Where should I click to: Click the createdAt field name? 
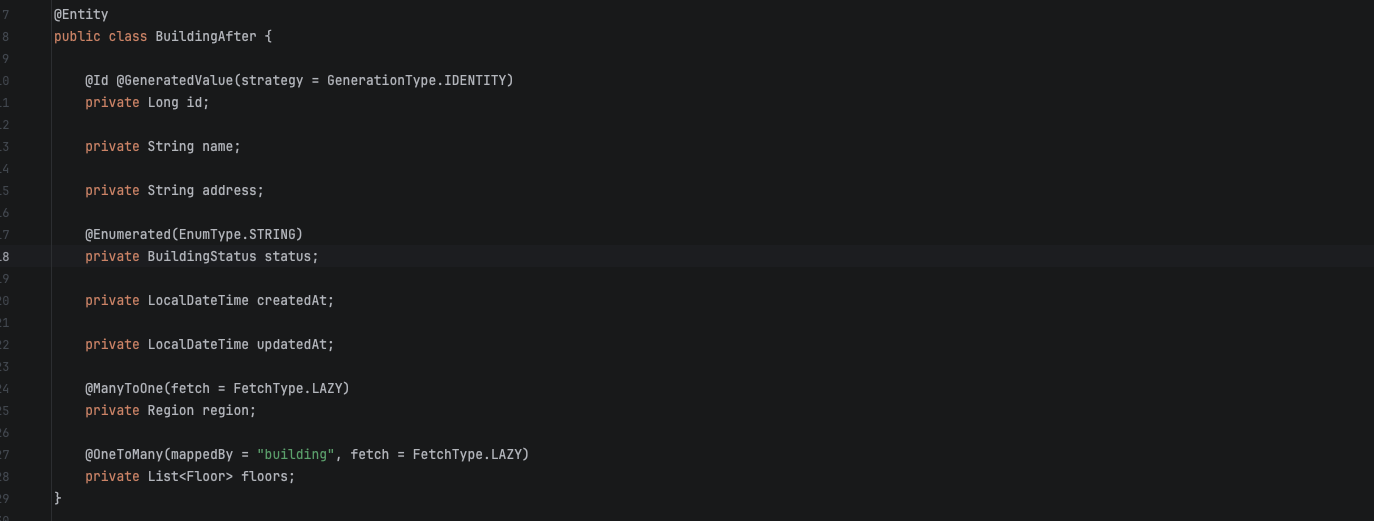pos(295,301)
